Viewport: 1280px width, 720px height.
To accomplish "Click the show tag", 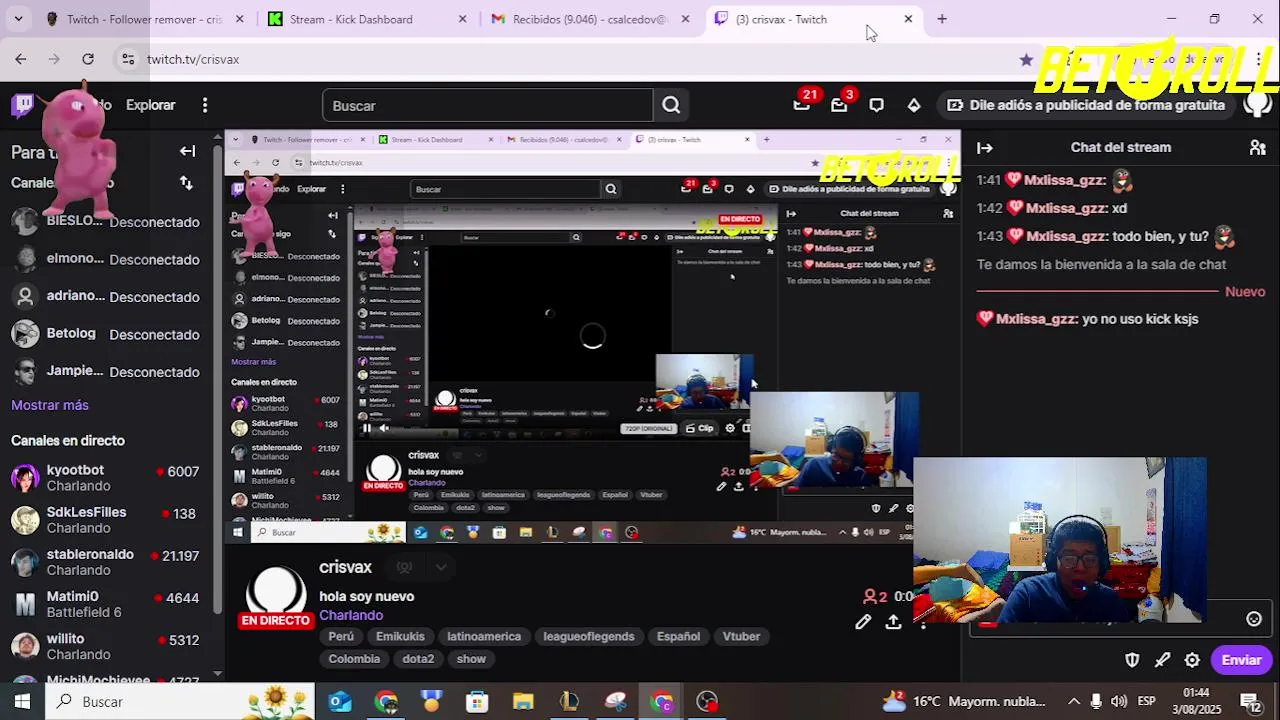I will click(x=471, y=659).
